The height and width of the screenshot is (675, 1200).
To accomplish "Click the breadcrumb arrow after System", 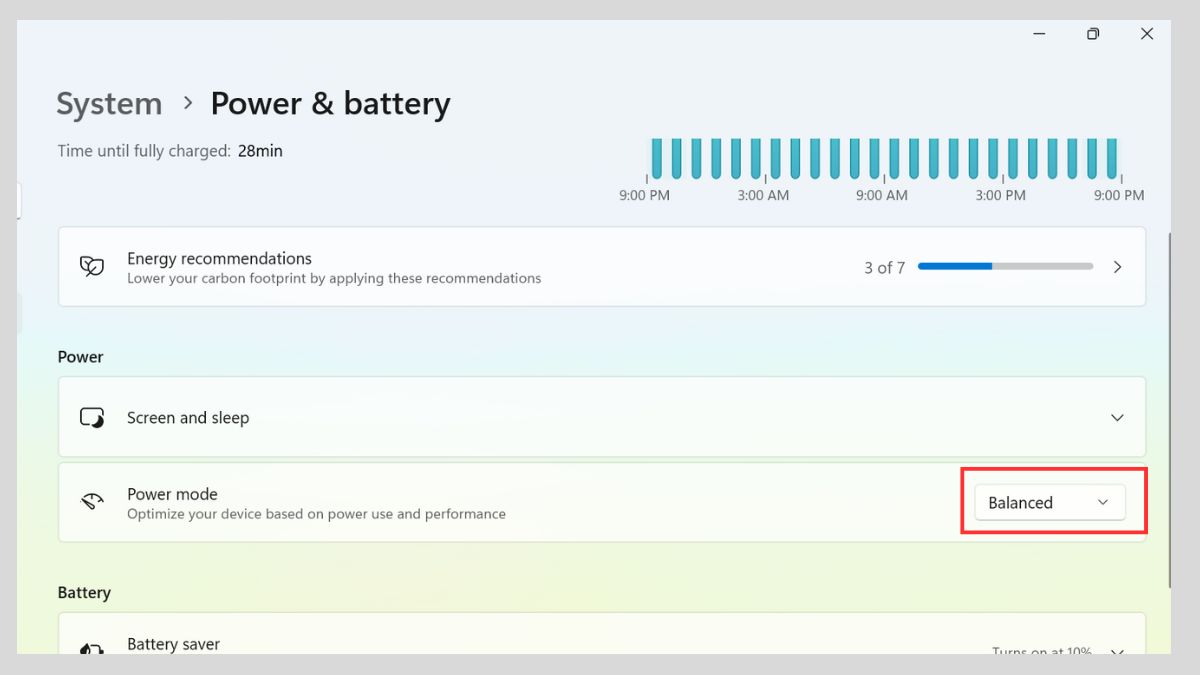I will 187,103.
